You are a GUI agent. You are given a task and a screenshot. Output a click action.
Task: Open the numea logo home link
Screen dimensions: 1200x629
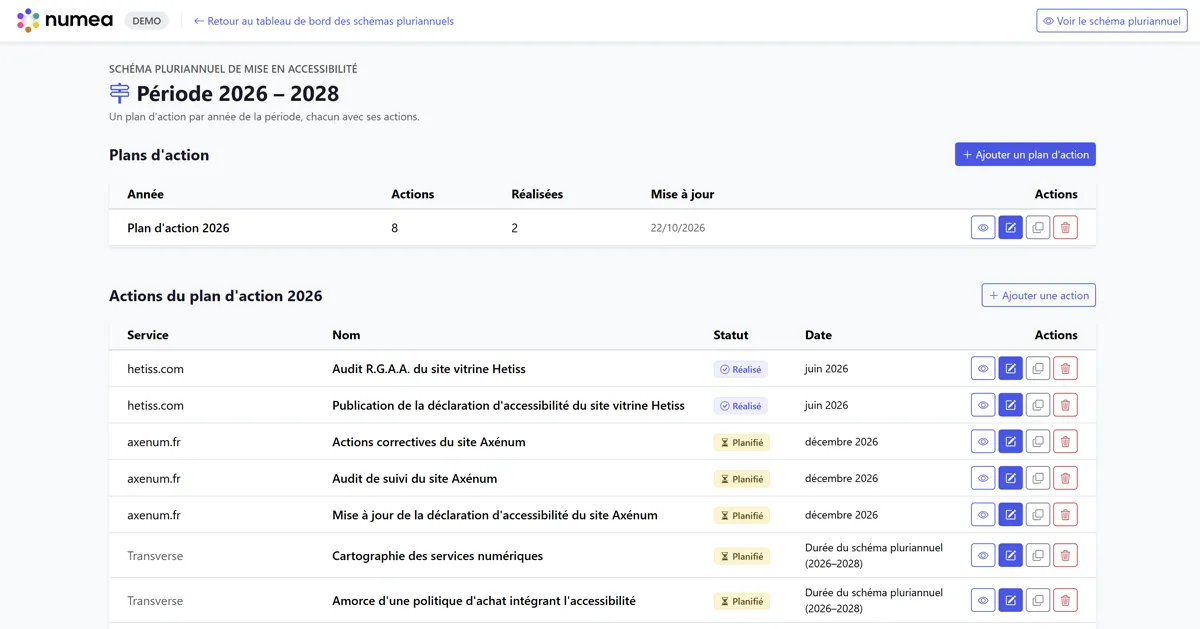coord(65,20)
